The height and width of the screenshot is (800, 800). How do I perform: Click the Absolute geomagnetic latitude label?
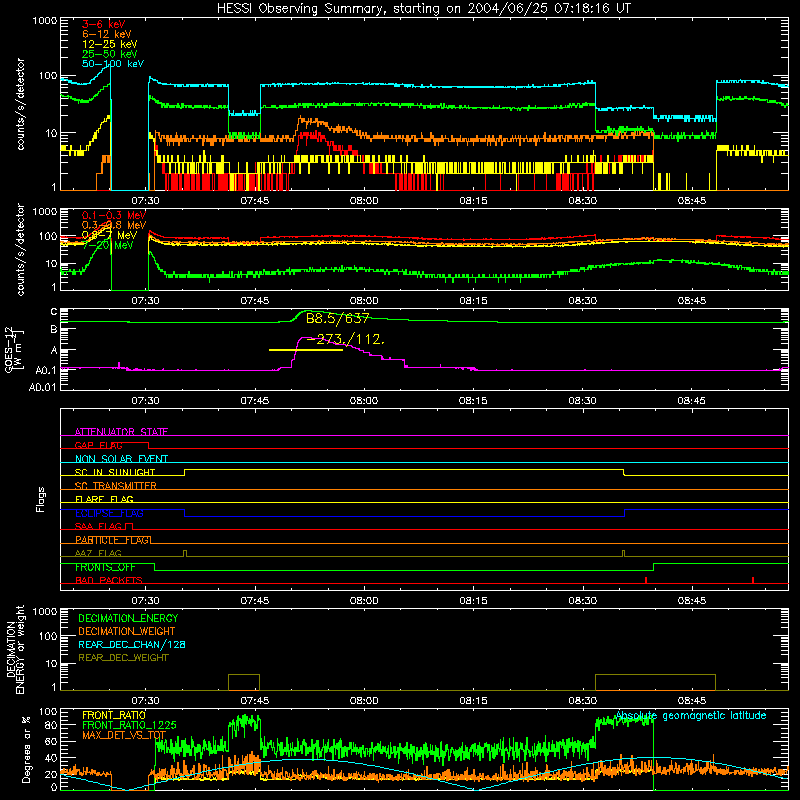(691, 716)
